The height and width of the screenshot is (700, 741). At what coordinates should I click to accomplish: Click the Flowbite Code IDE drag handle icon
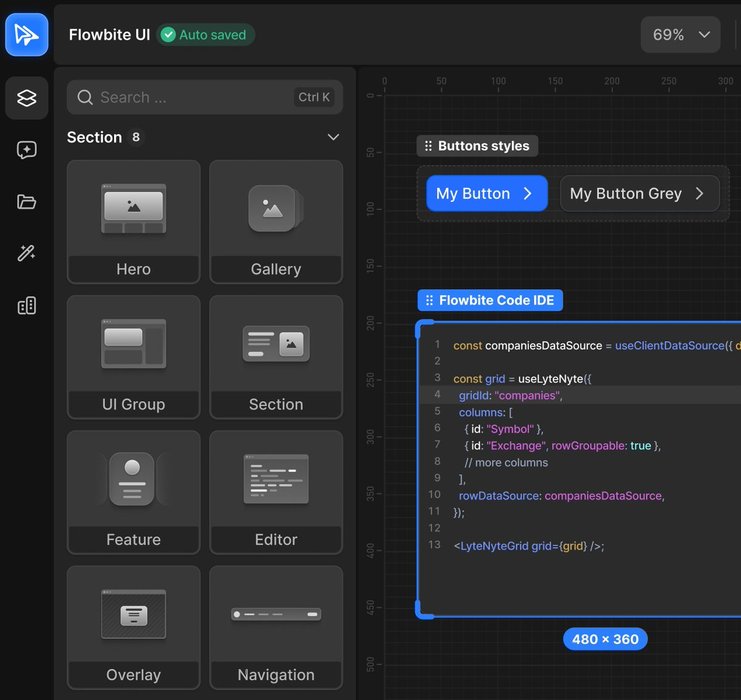[429, 301]
